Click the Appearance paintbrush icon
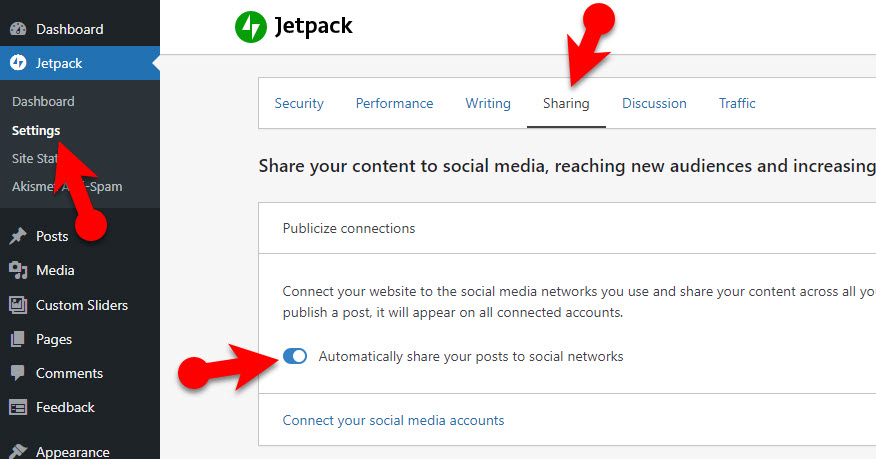The height and width of the screenshot is (459, 876). click(18, 451)
